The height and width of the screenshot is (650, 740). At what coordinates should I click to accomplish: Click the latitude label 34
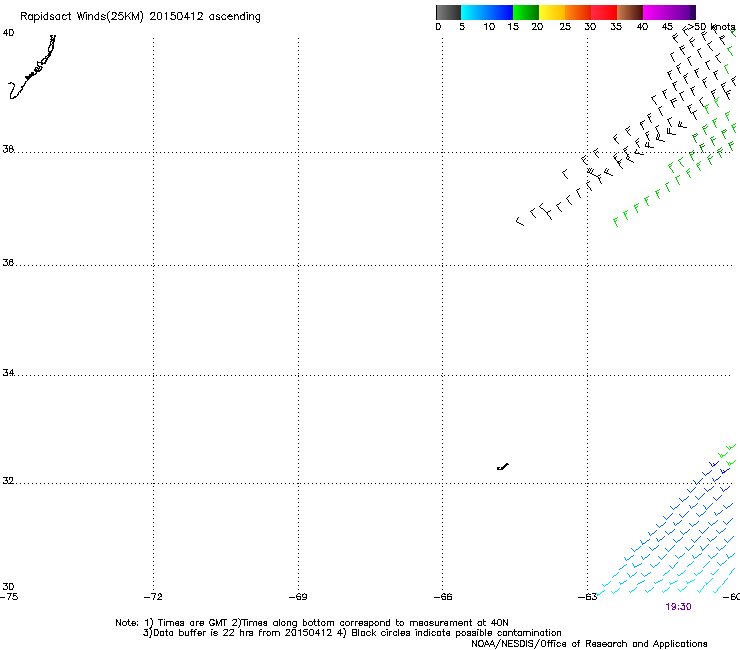(8, 373)
